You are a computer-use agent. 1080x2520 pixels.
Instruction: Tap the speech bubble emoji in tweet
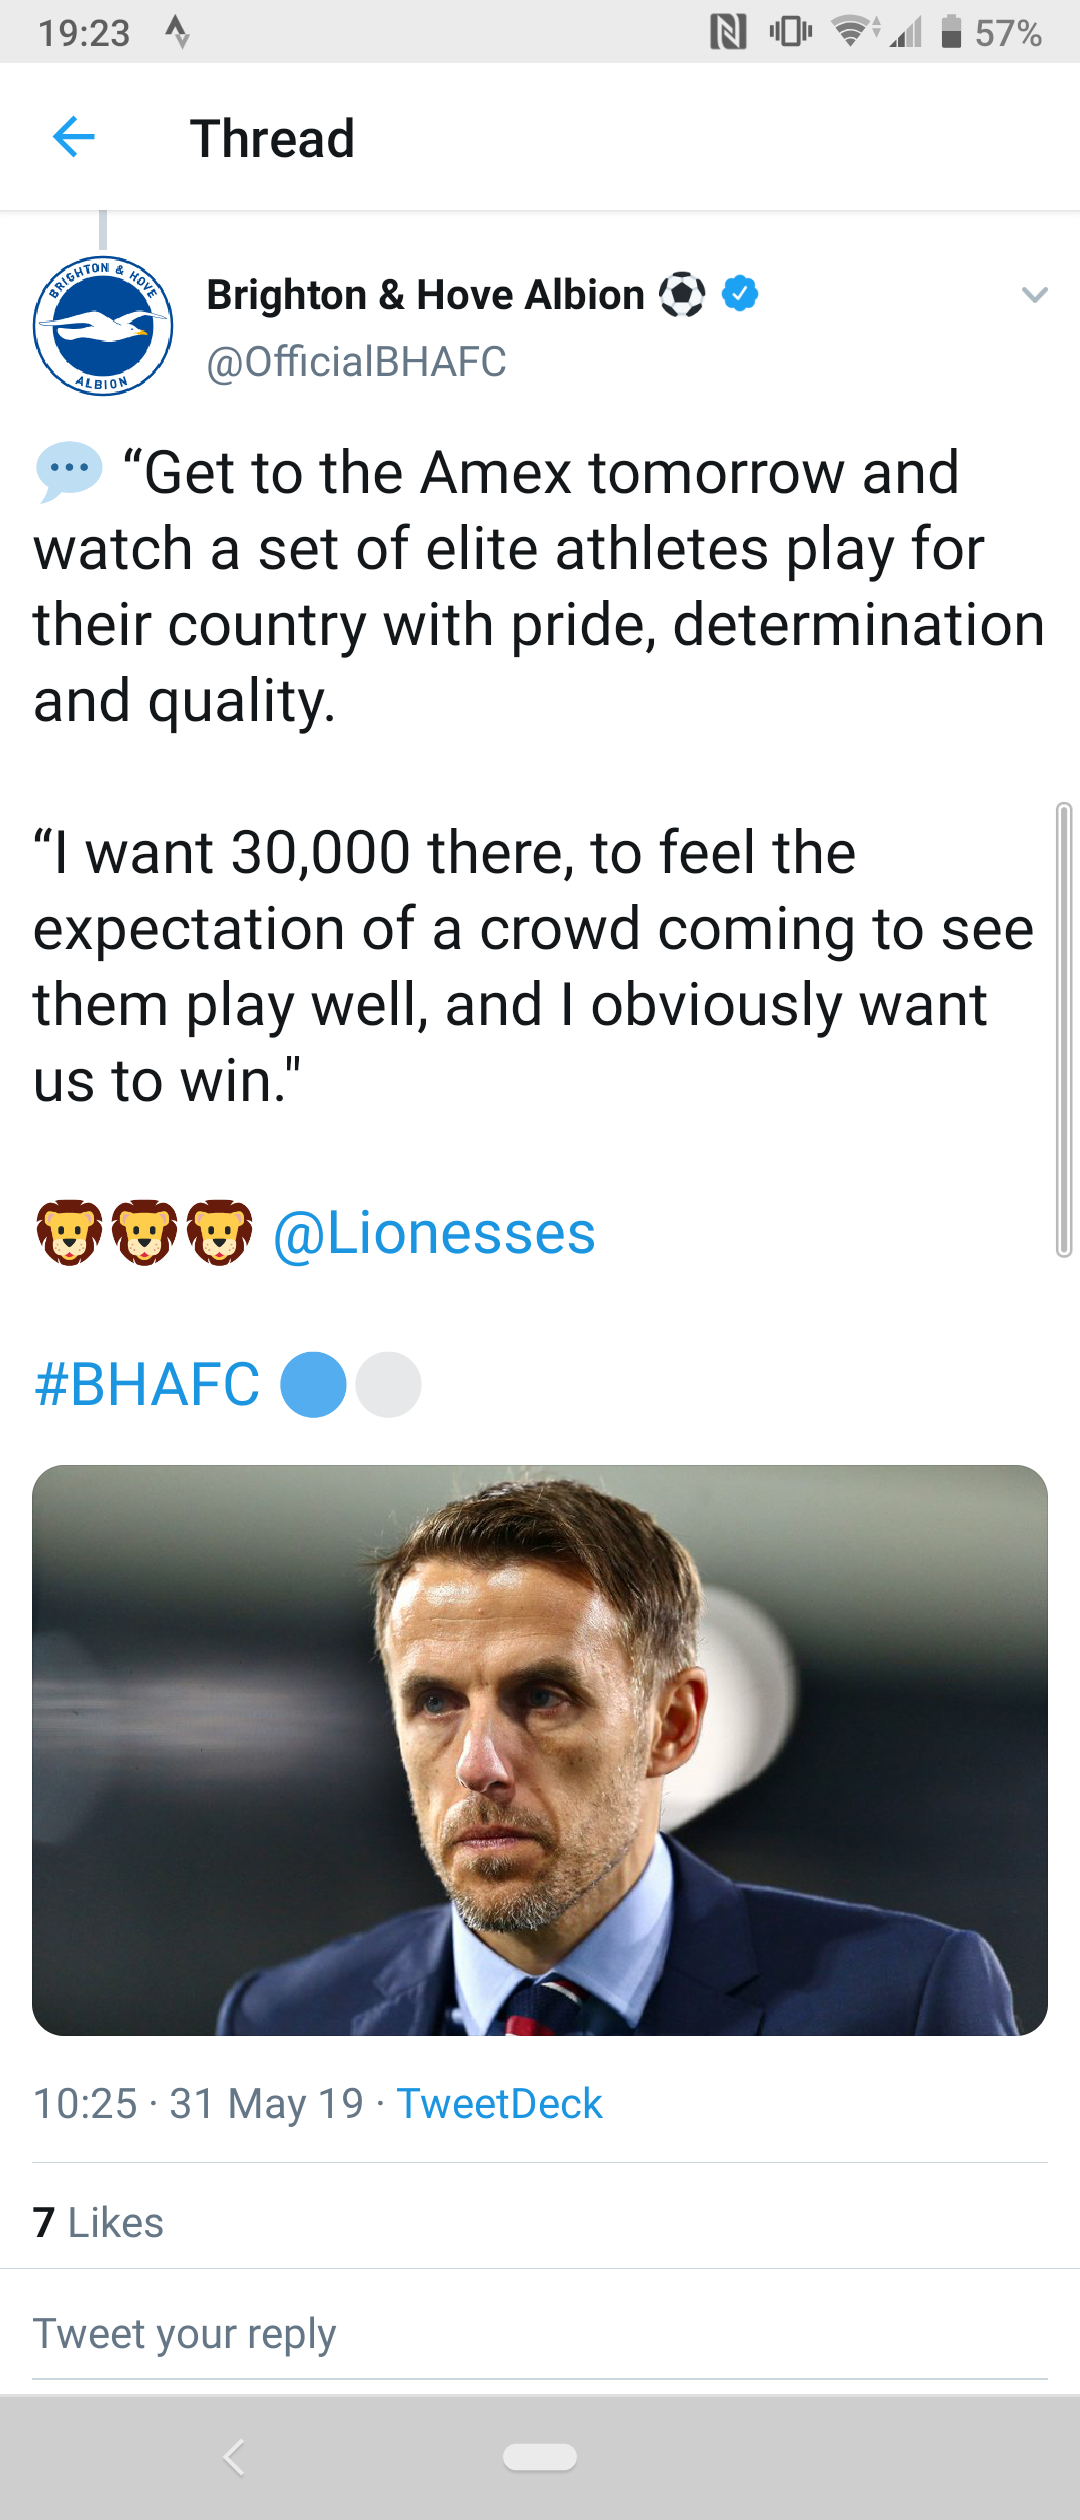[x=69, y=471]
